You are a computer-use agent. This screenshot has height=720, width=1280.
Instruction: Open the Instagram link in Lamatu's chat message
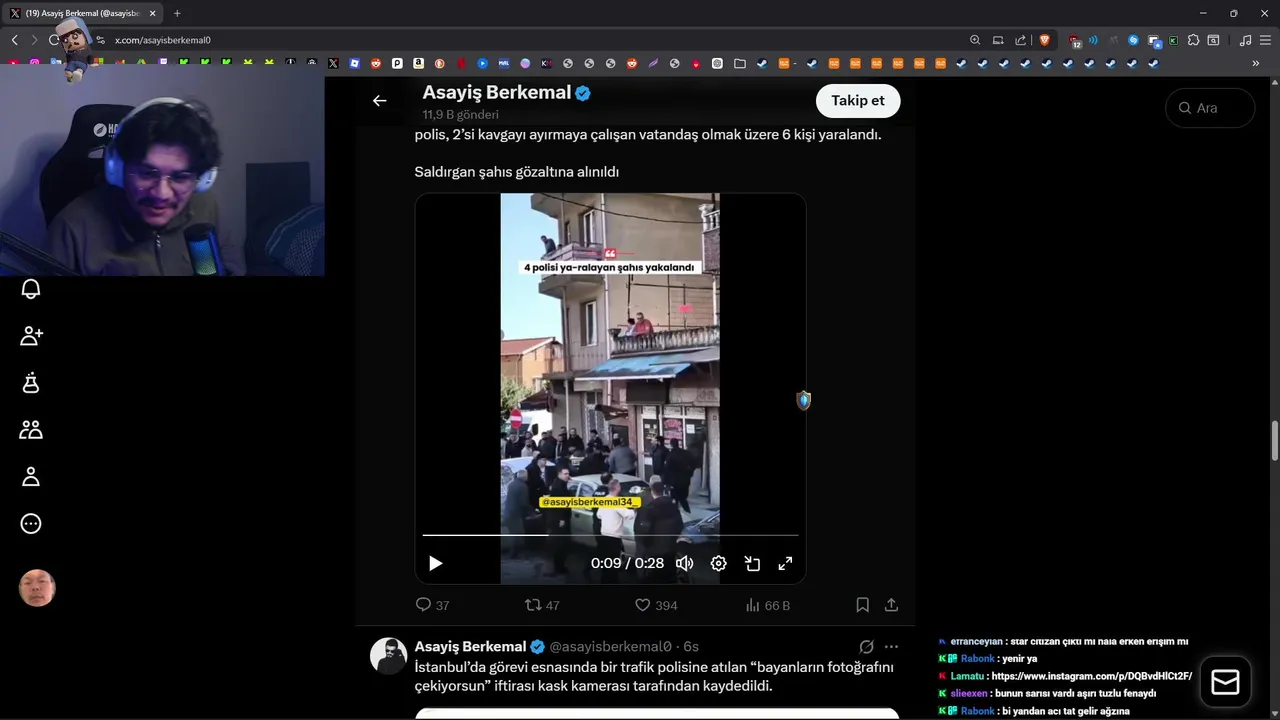[x=1092, y=676]
